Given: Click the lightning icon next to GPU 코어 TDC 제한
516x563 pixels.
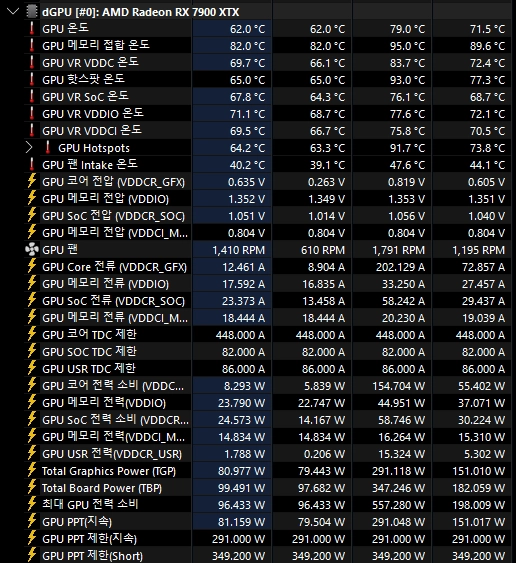Looking at the screenshot, I should (32, 335).
